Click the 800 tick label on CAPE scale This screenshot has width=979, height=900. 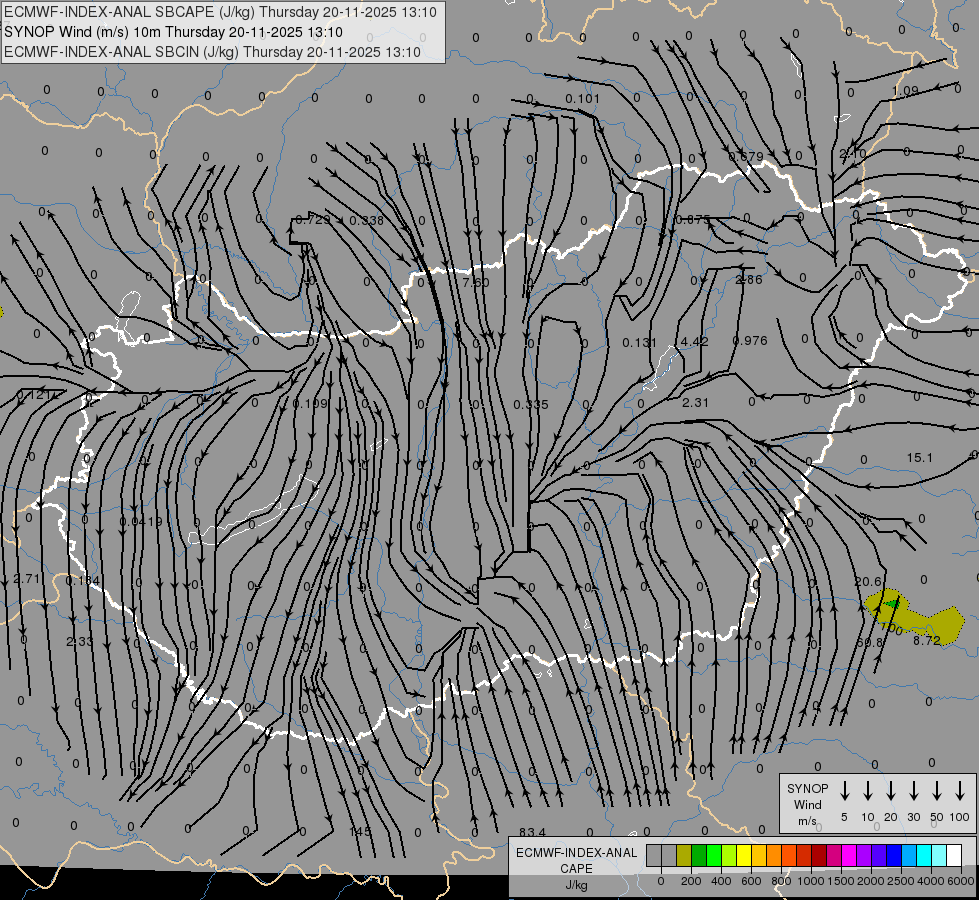[781, 881]
